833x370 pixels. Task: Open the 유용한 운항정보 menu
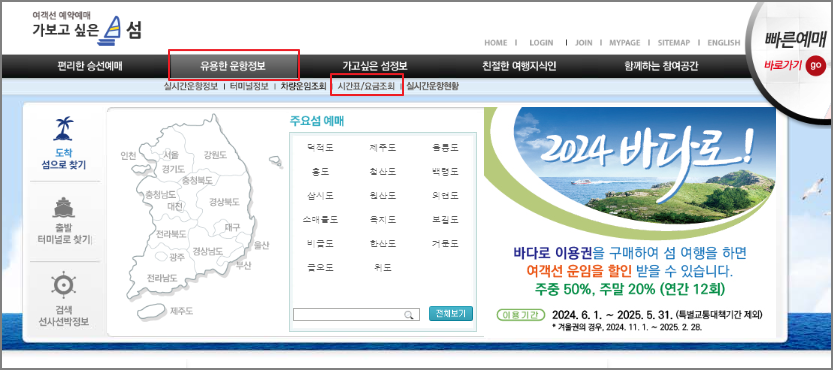tap(233, 66)
